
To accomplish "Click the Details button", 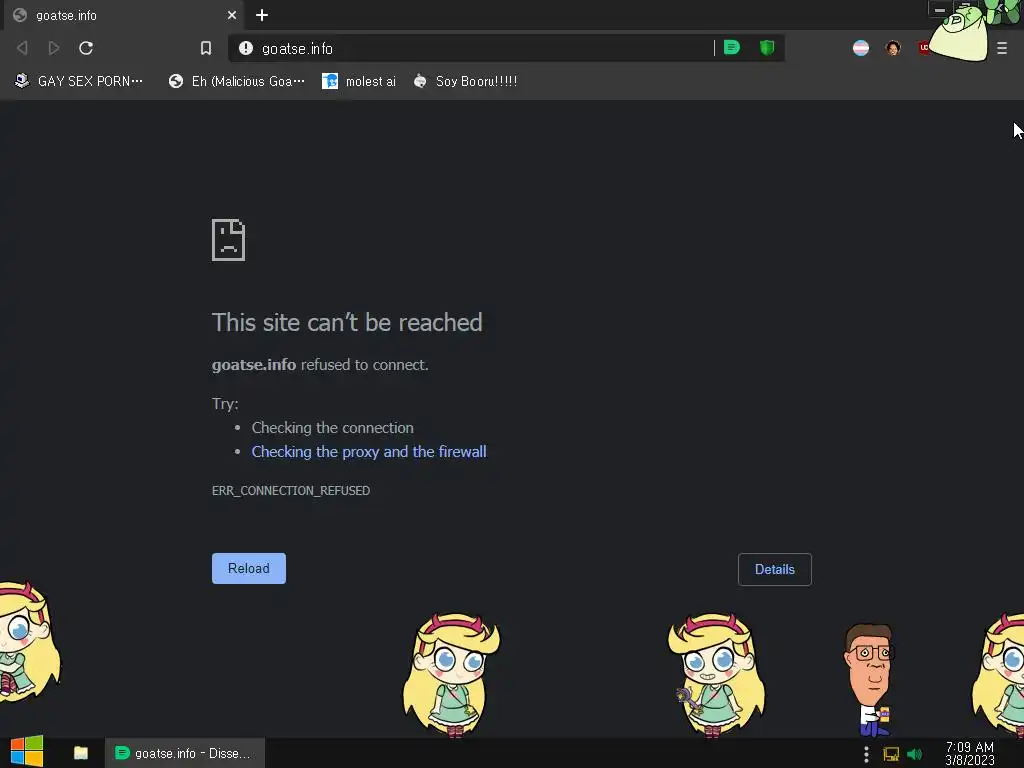I will [x=775, y=569].
